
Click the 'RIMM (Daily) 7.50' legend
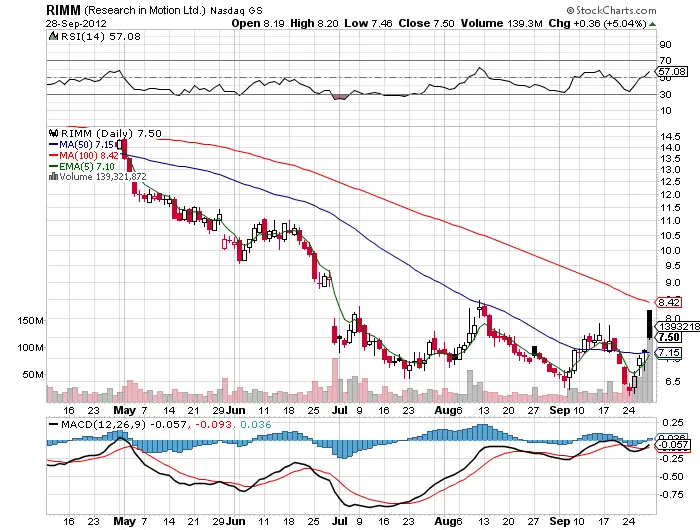111,133
